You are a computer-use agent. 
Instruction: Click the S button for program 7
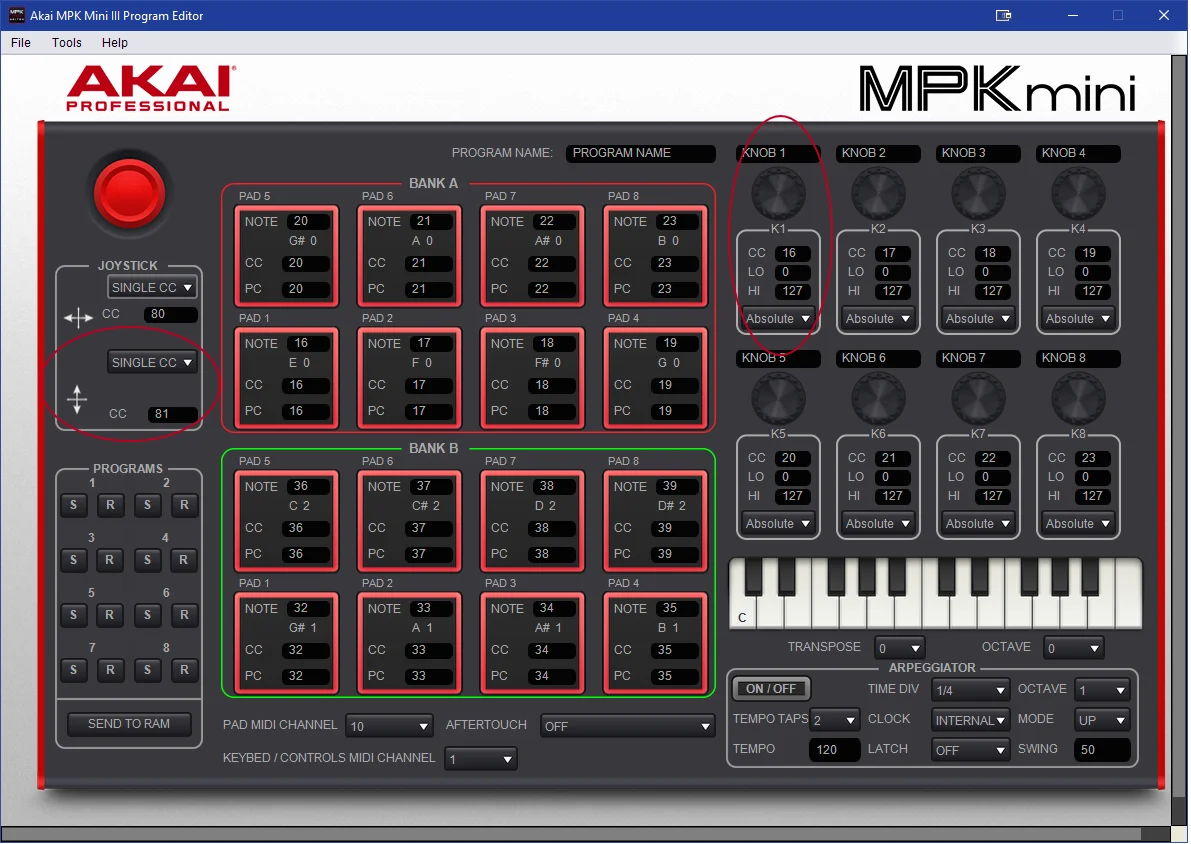74,670
